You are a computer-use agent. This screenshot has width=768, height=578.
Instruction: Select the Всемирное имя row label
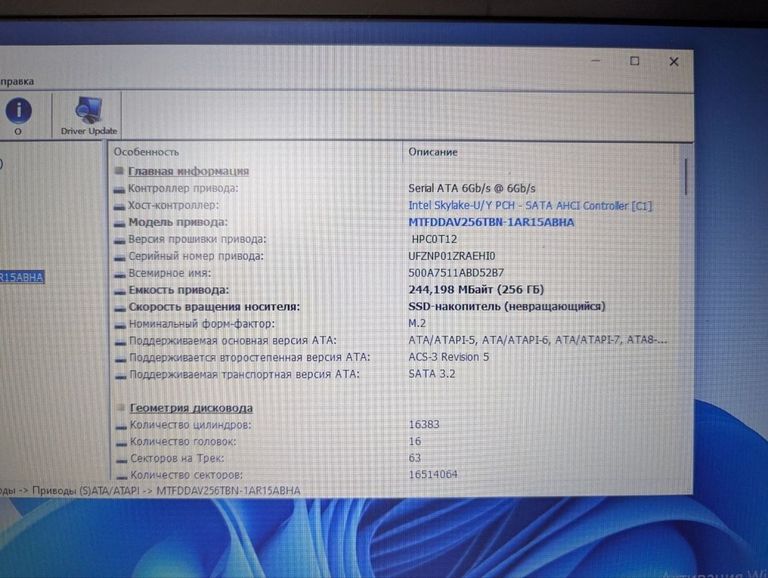tap(170, 273)
